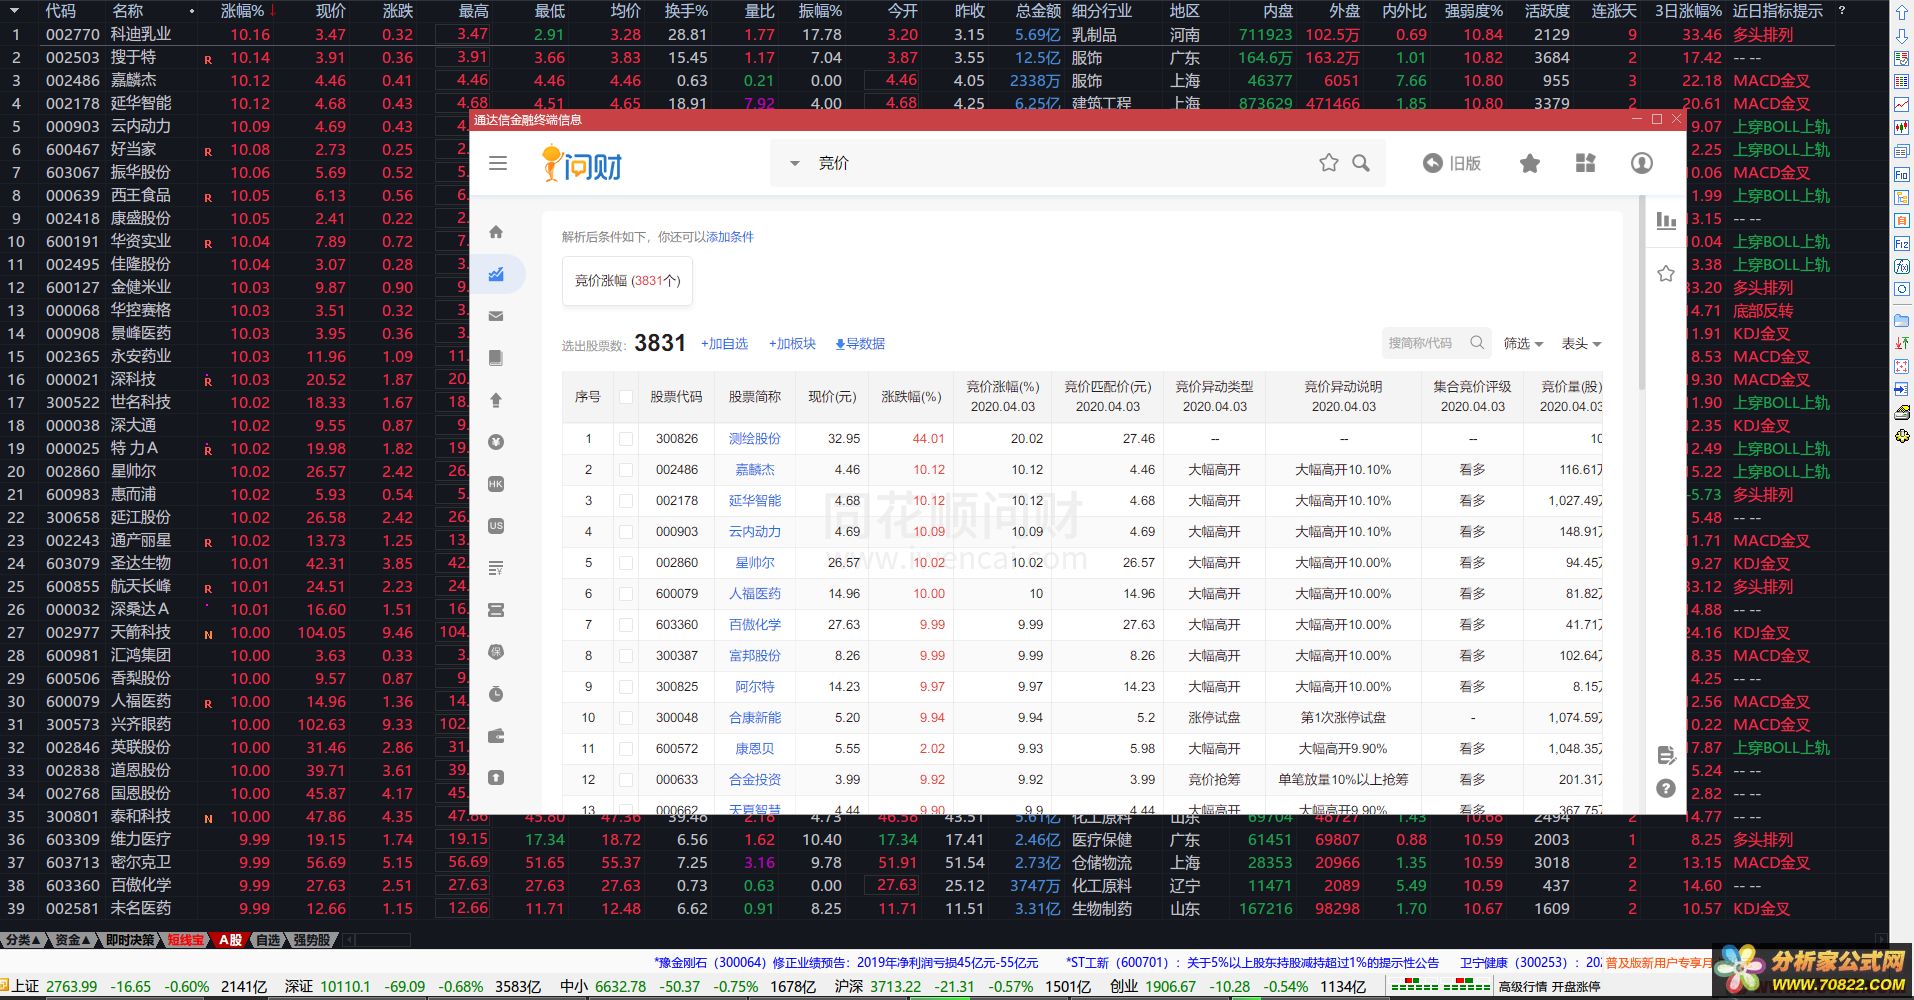Tick the checkbox for 测绘股份 row
The image size is (1914, 1000).
[626, 438]
